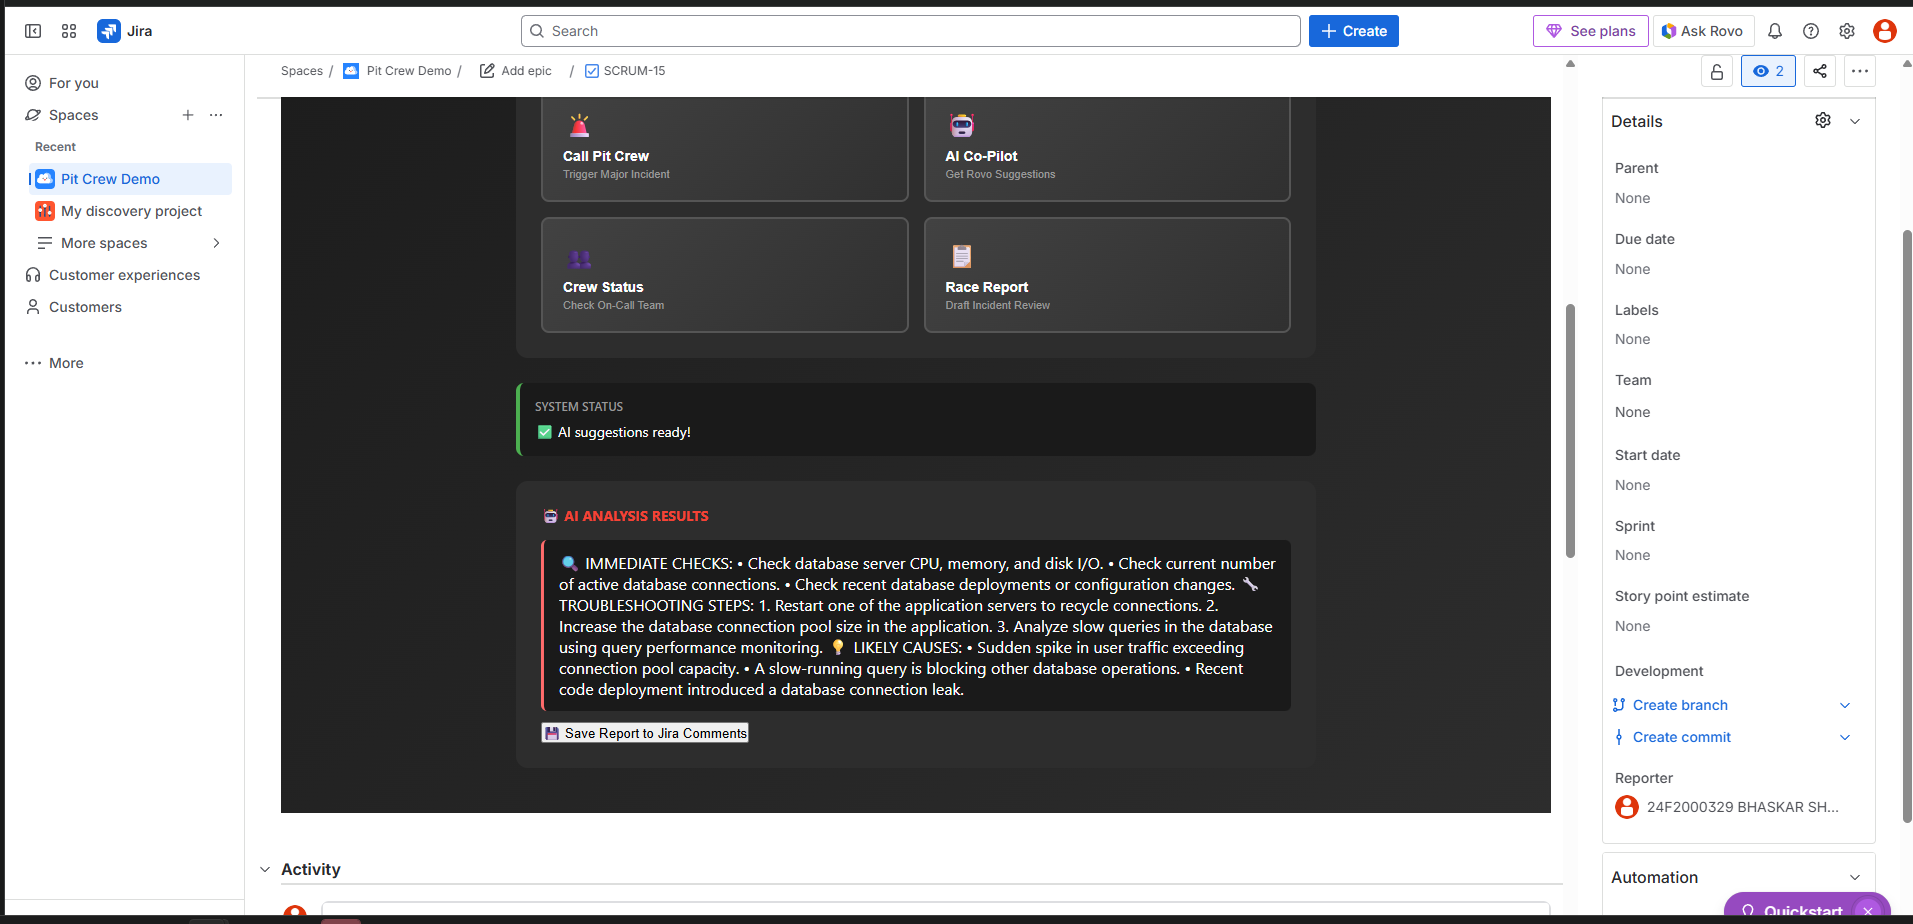
Task: Click the share icon
Action: pos(1820,71)
